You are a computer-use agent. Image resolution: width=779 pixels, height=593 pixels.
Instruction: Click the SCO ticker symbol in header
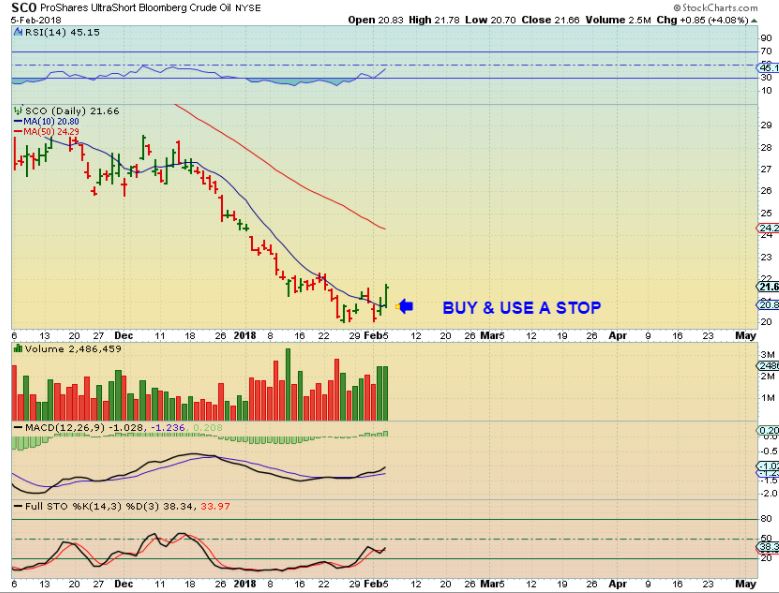pyautogui.click(x=24, y=8)
